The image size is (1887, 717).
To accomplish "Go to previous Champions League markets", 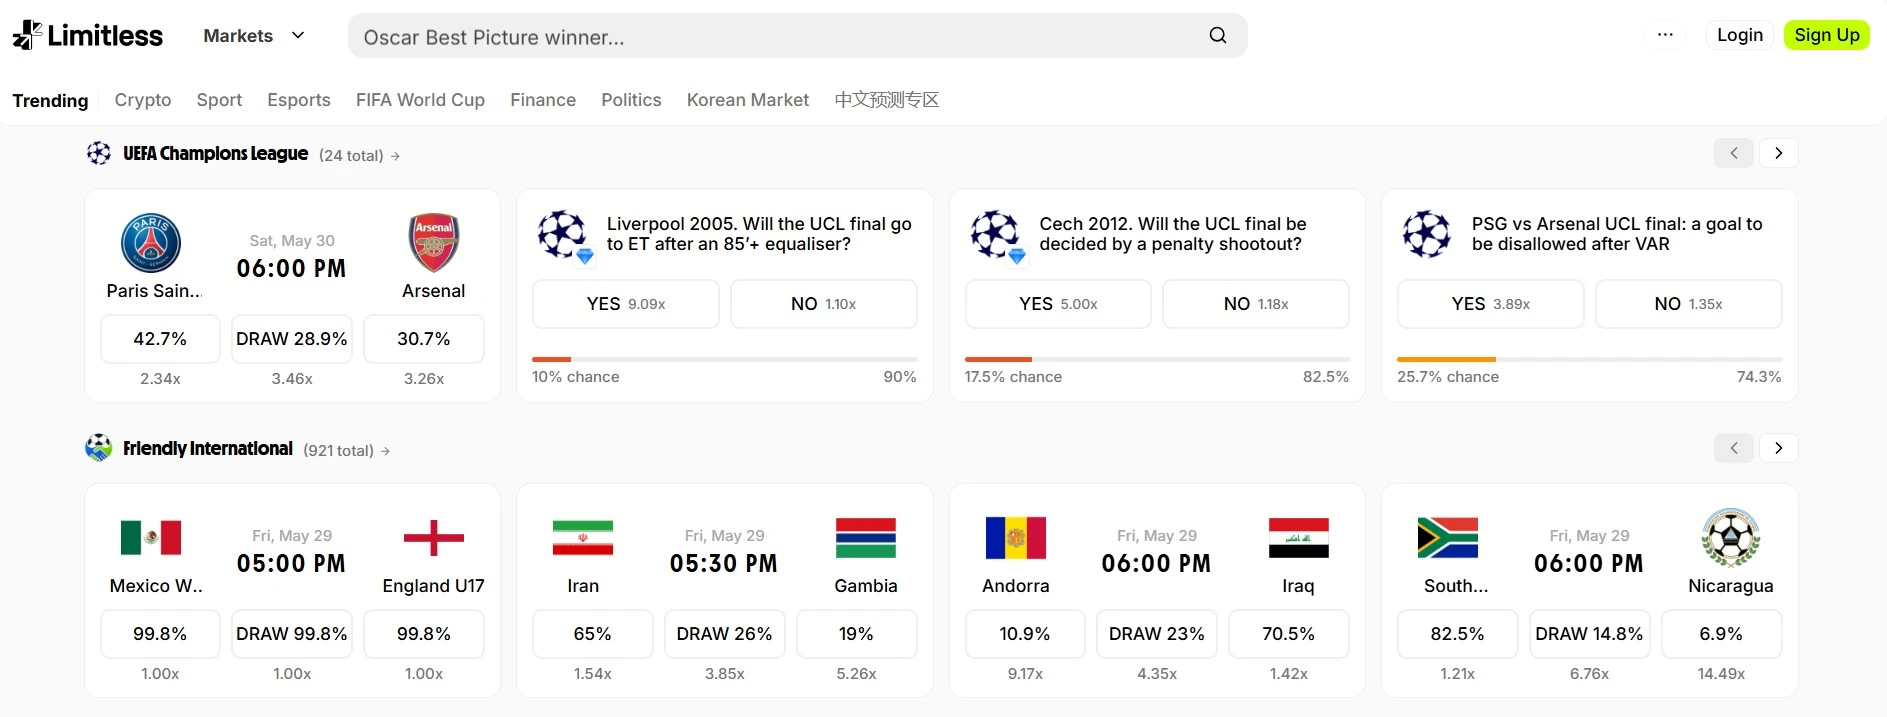I will (x=1734, y=153).
